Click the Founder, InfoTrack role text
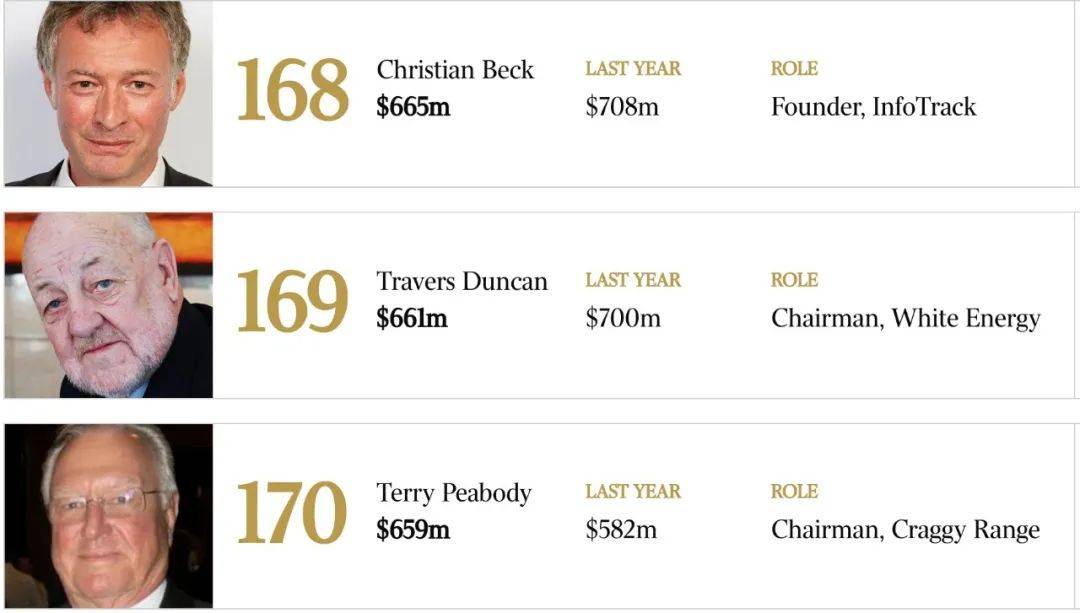Viewport: 1080px width, 613px height. click(x=873, y=107)
